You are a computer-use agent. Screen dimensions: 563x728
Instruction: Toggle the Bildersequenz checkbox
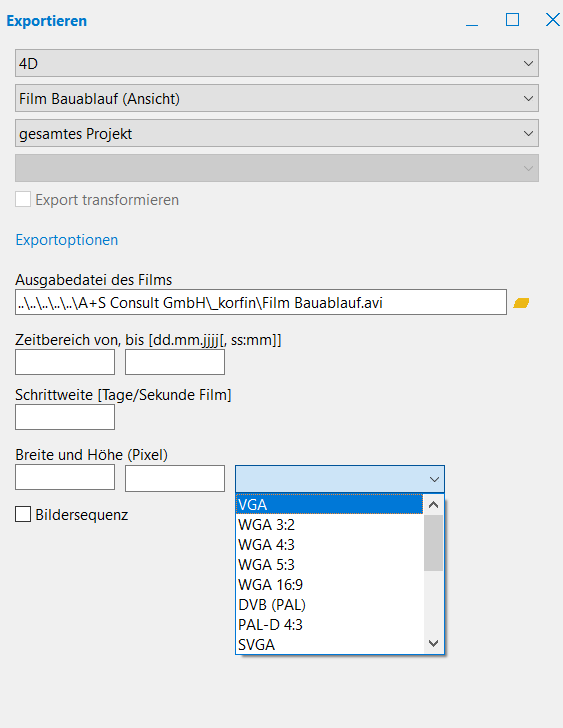pos(23,514)
